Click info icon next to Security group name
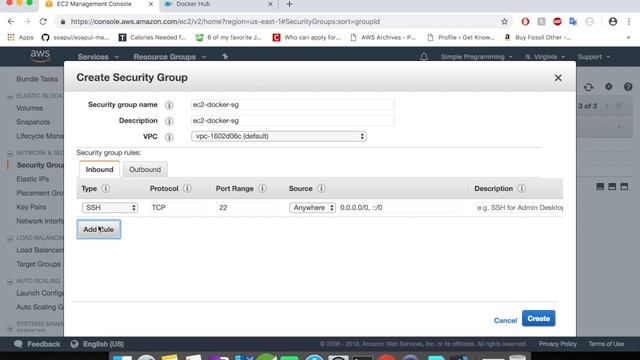This screenshot has height=360, width=640. 169,105
